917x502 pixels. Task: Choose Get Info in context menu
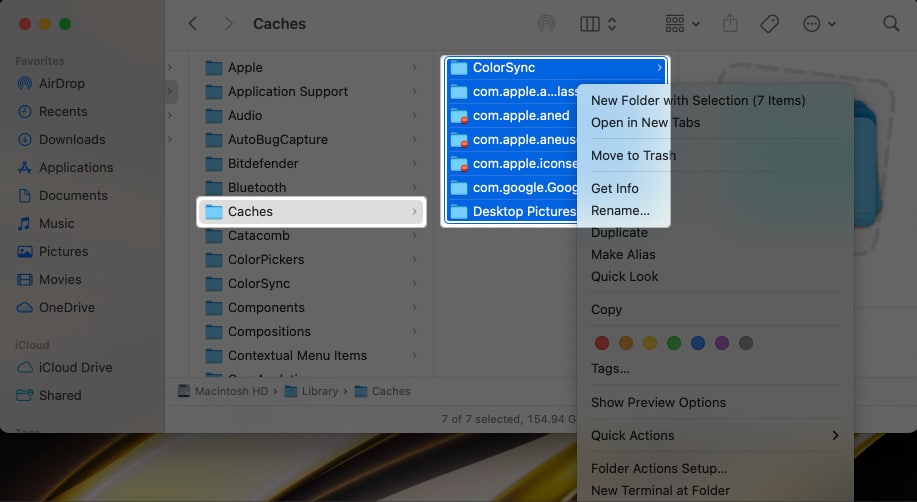pyautogui.click(x=615, y=188)
